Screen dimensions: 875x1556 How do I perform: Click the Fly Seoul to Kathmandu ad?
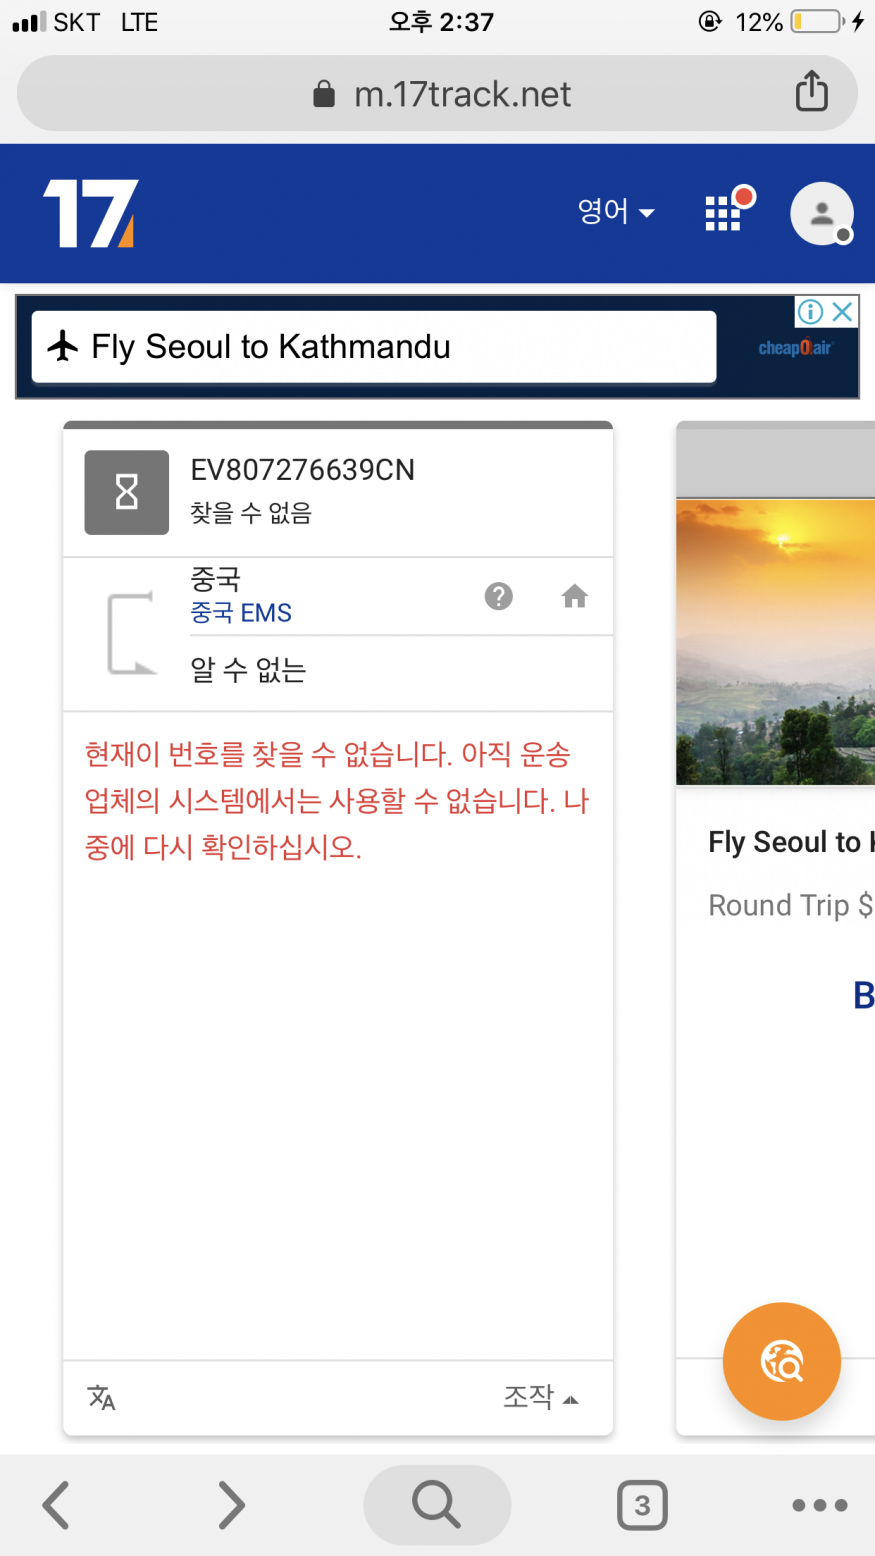373,347
